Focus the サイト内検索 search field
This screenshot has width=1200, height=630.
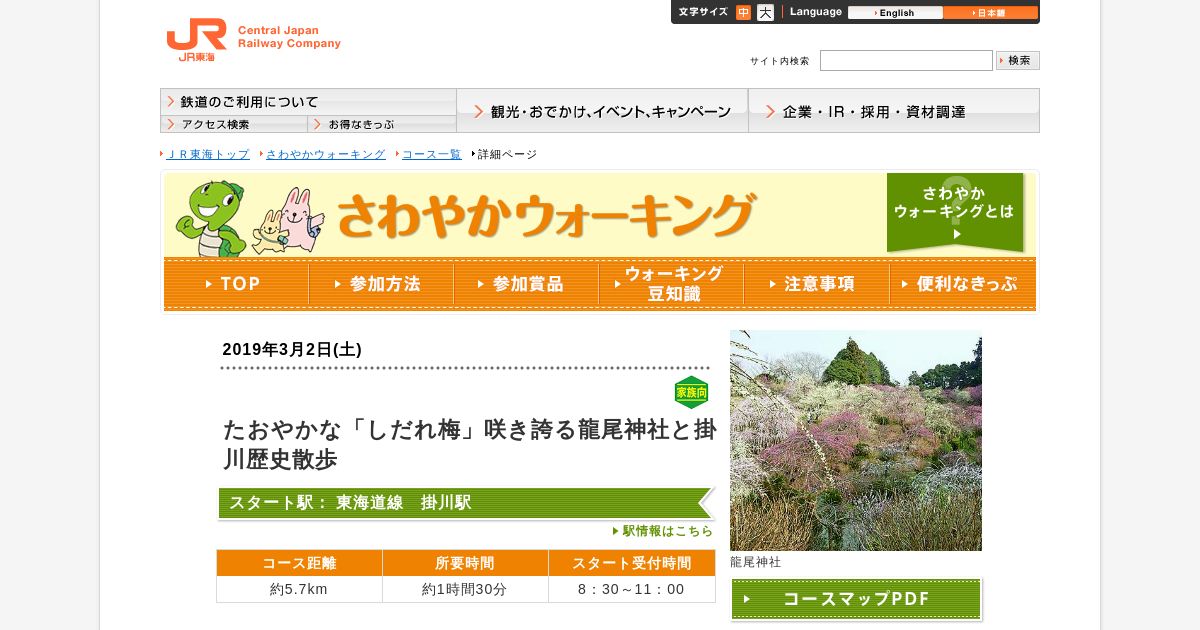(x=906, y=60)
